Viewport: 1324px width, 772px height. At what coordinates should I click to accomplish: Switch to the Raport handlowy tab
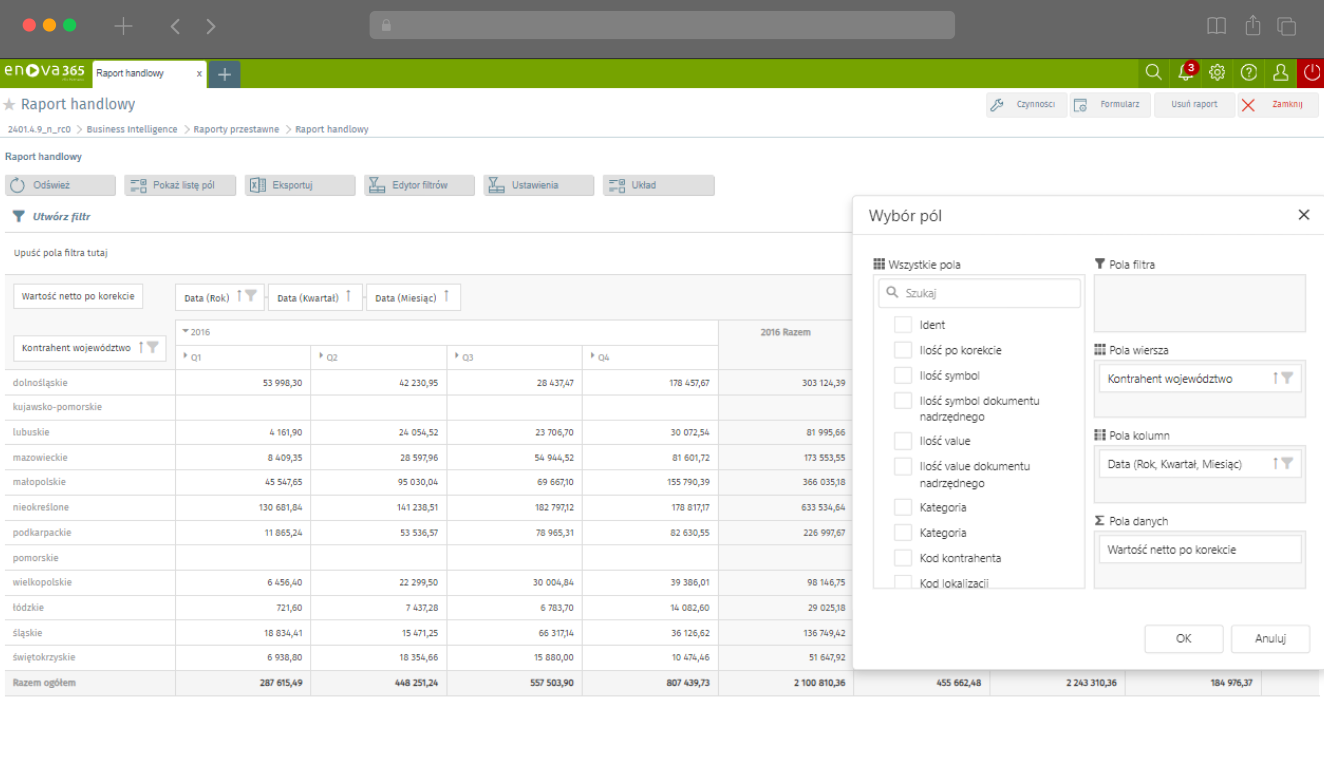tap(140, 74)
